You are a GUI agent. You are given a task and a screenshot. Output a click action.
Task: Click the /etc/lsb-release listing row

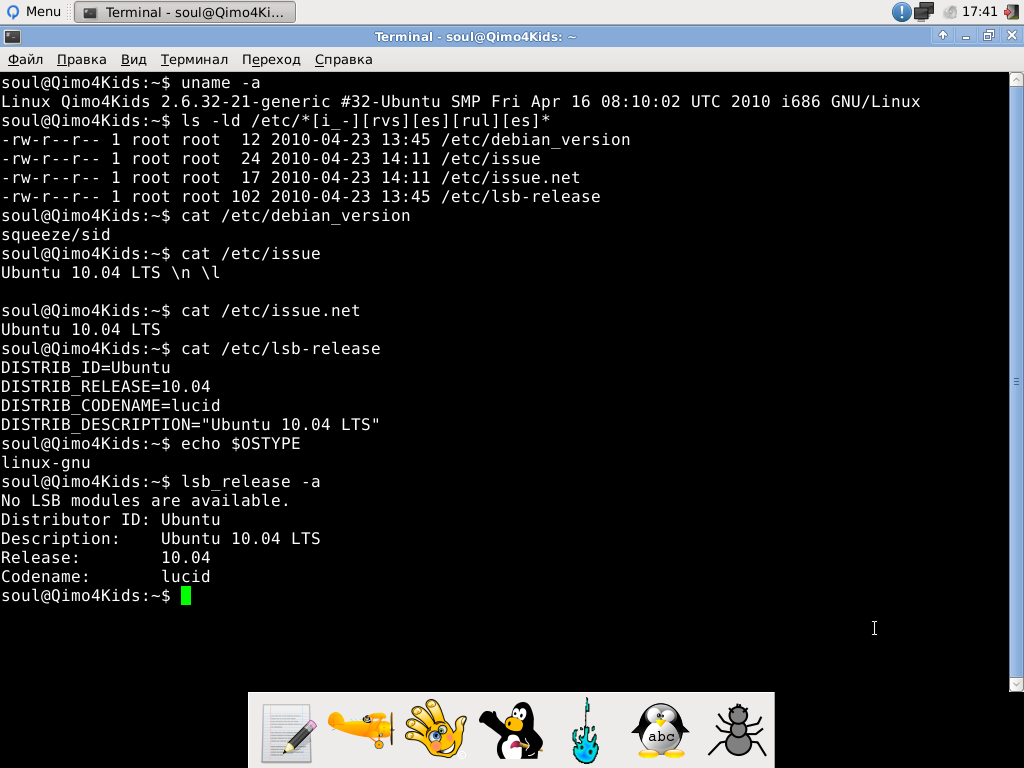[300, 197]
